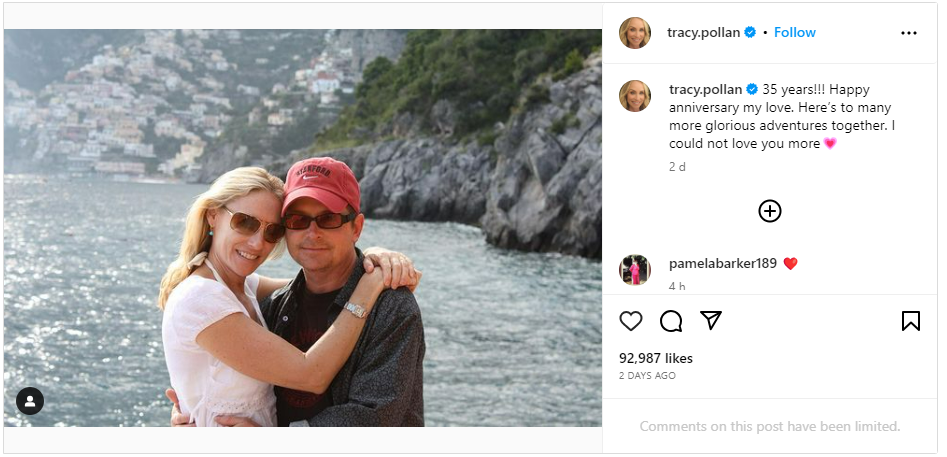Viewport: 947px width, 457px height.
Task: Open tracy.pollan username in the caption
Action: tap(705, 89)
